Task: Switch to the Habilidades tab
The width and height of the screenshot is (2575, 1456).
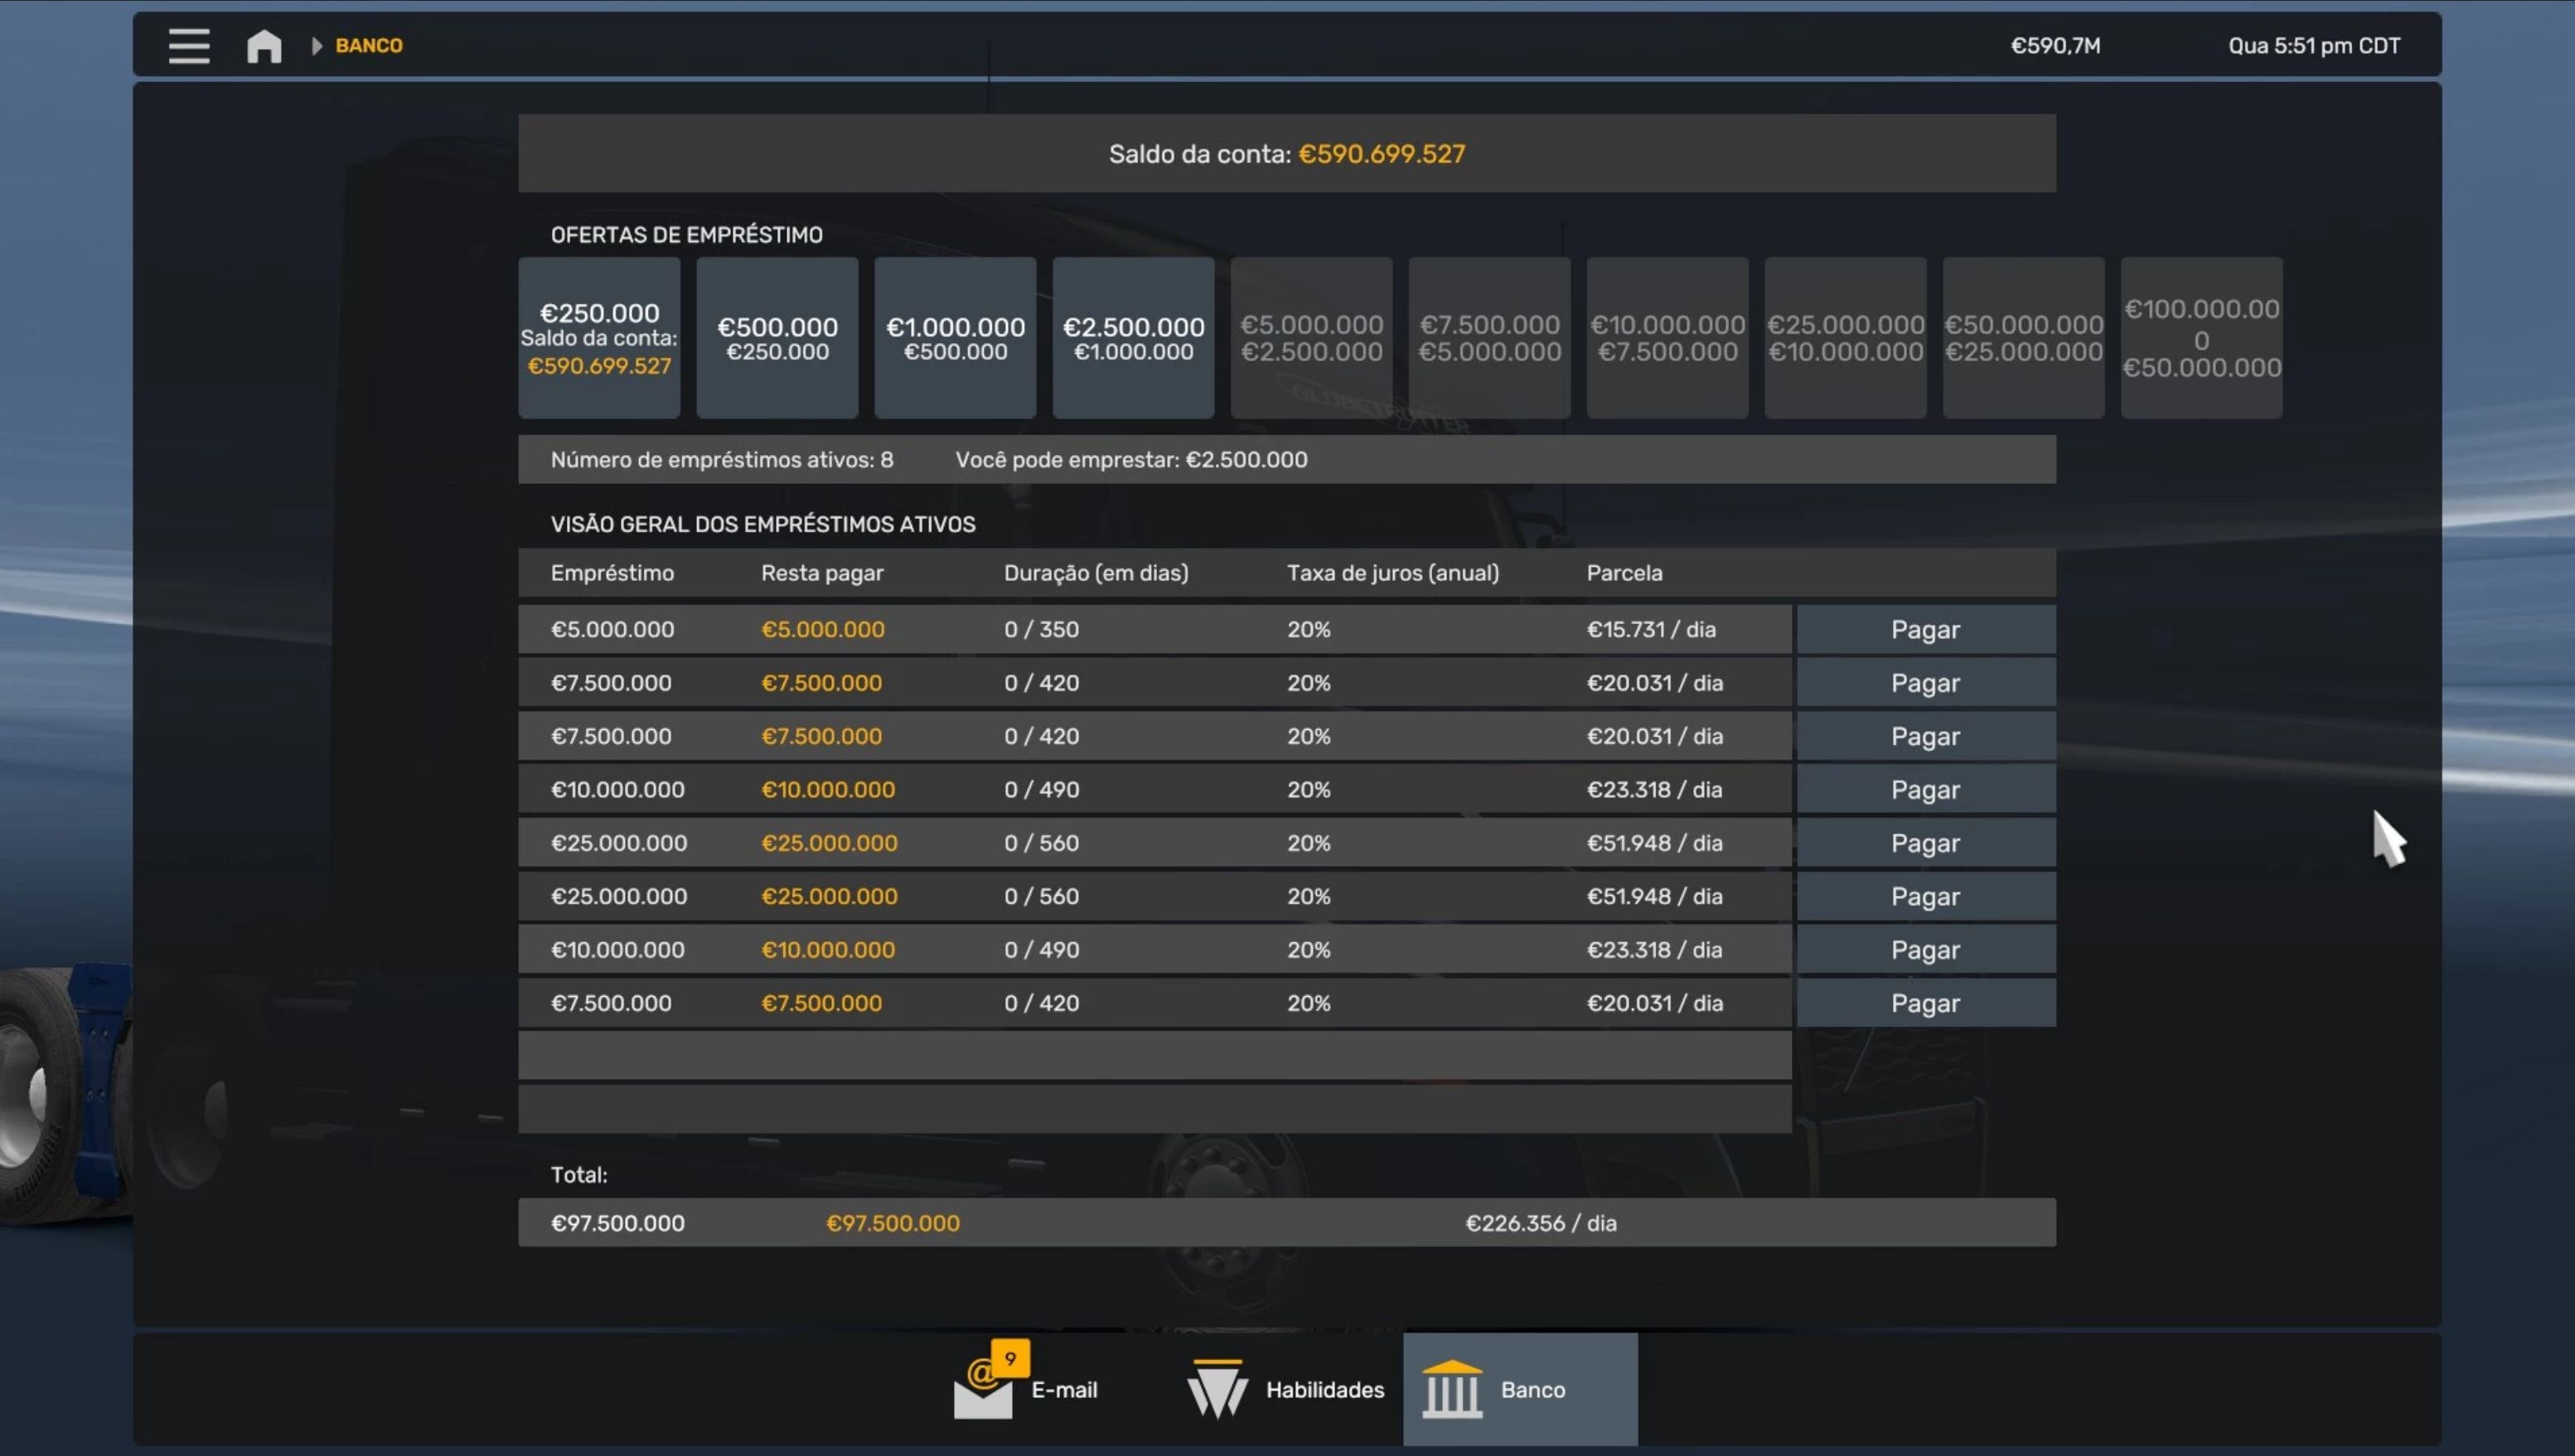Action: (x=1324, y=1389)
